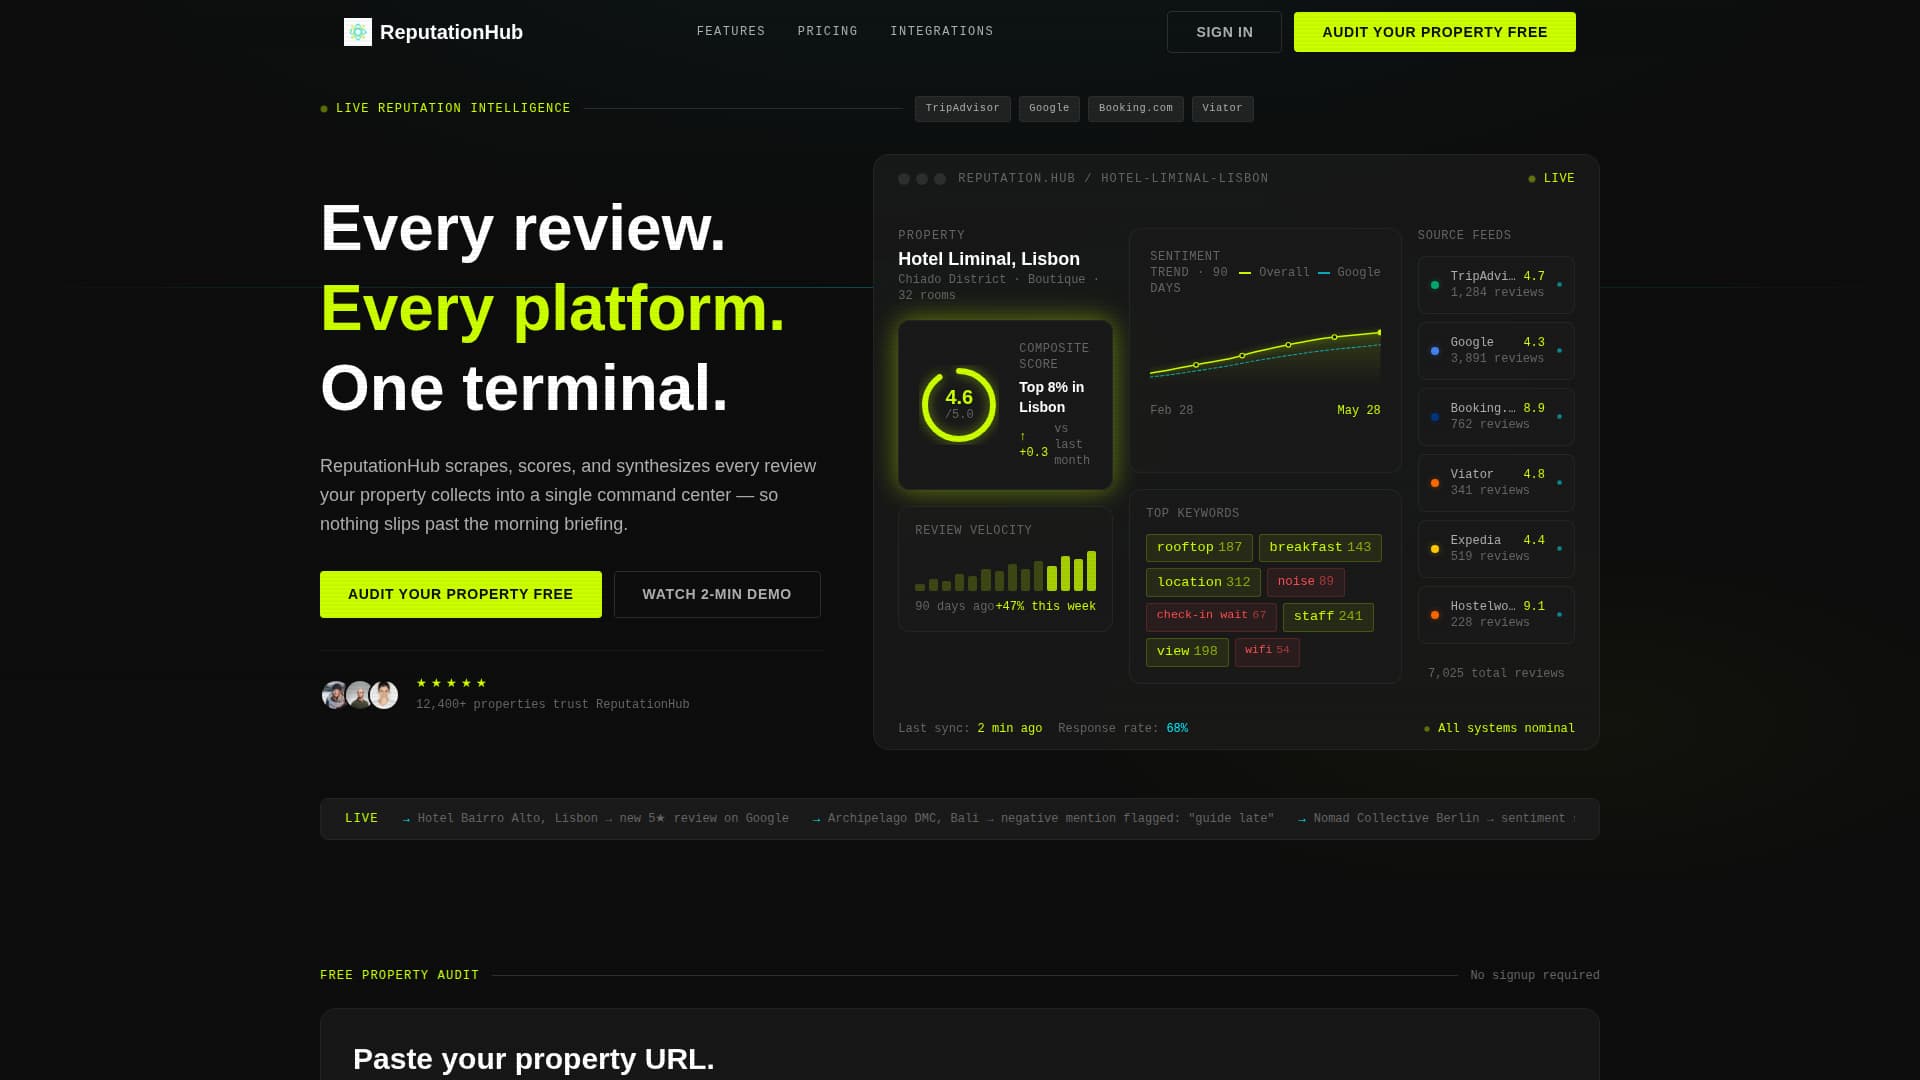Click All systems nominal status

click(1499, 729)
